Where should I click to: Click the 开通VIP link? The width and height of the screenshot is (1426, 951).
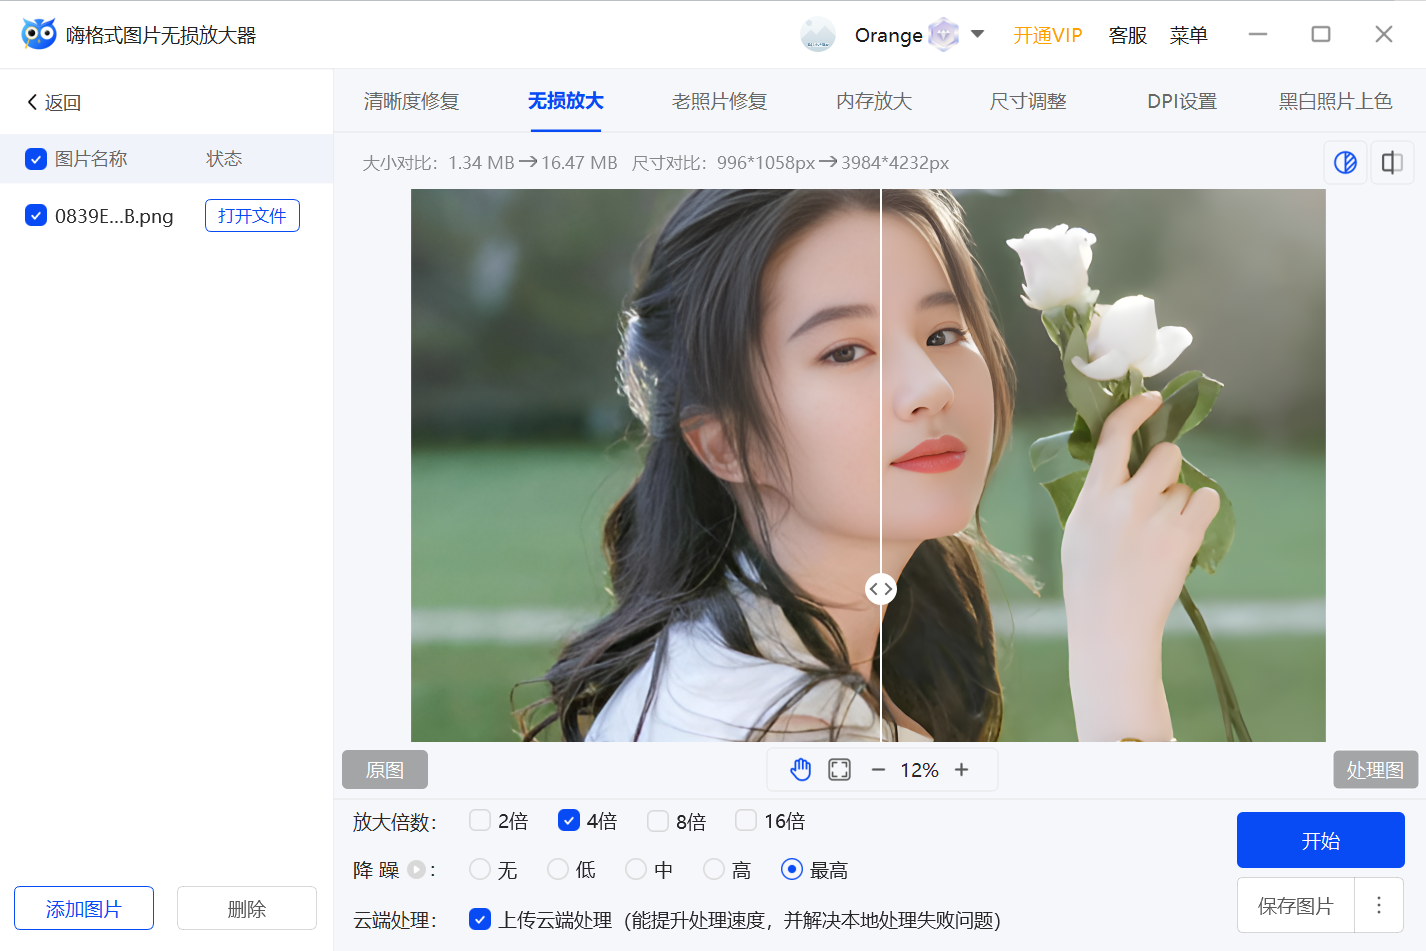1047,35
